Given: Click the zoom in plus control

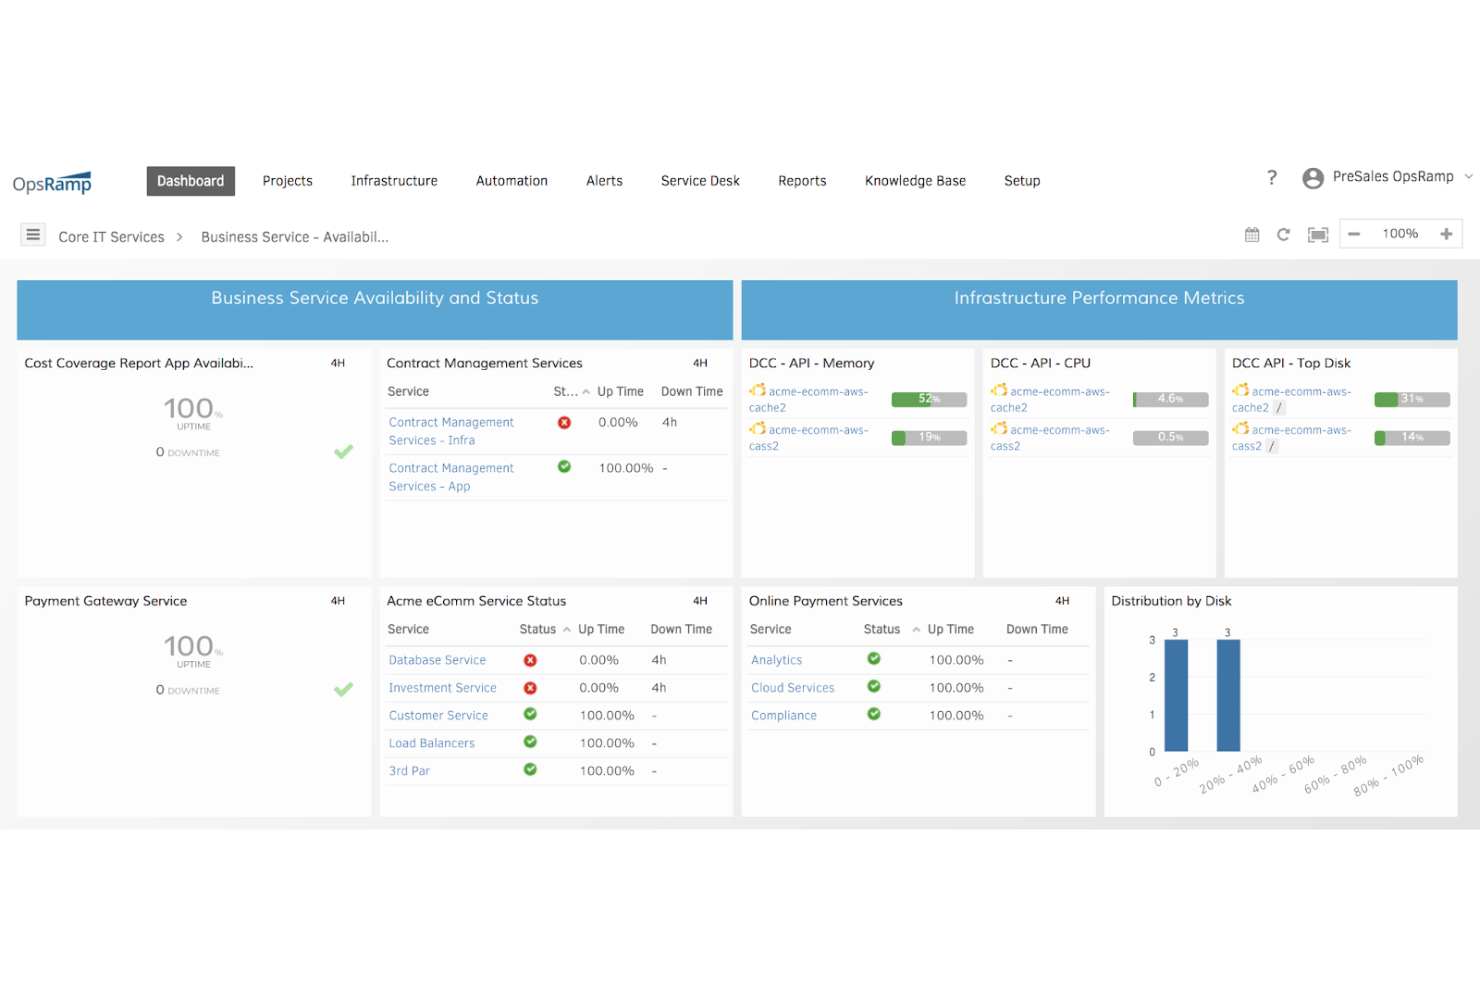Looking at the screenshot, I should coord(1446,233).
